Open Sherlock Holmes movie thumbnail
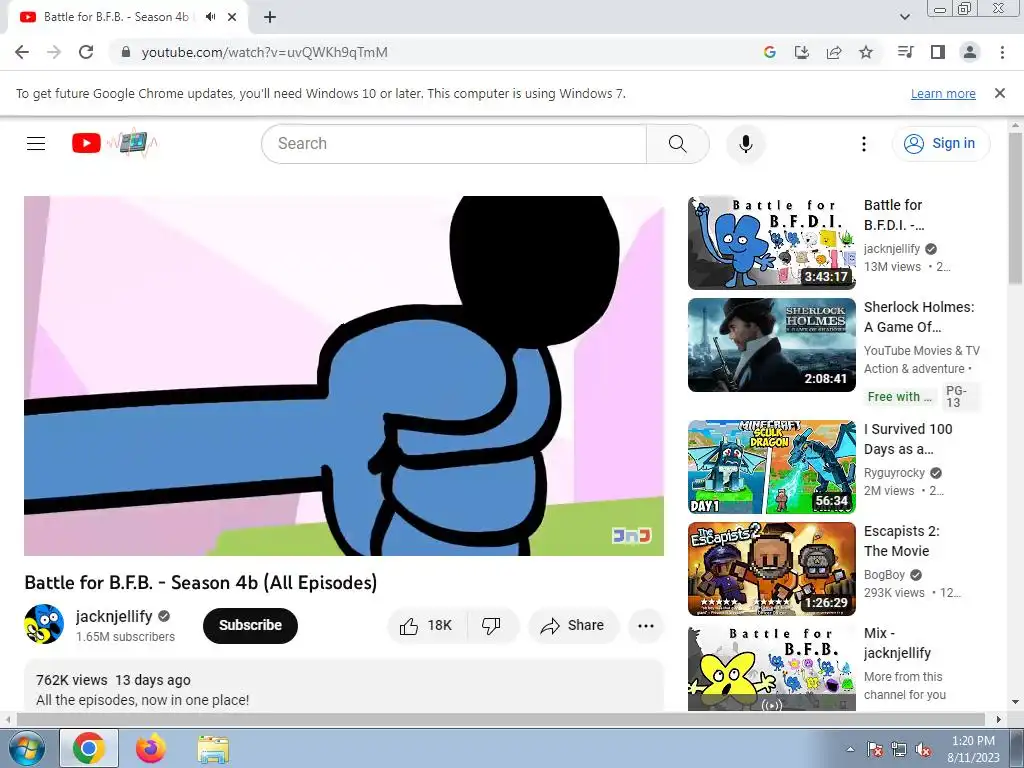This screenshot has width=1024, height=768. point(772,345)
